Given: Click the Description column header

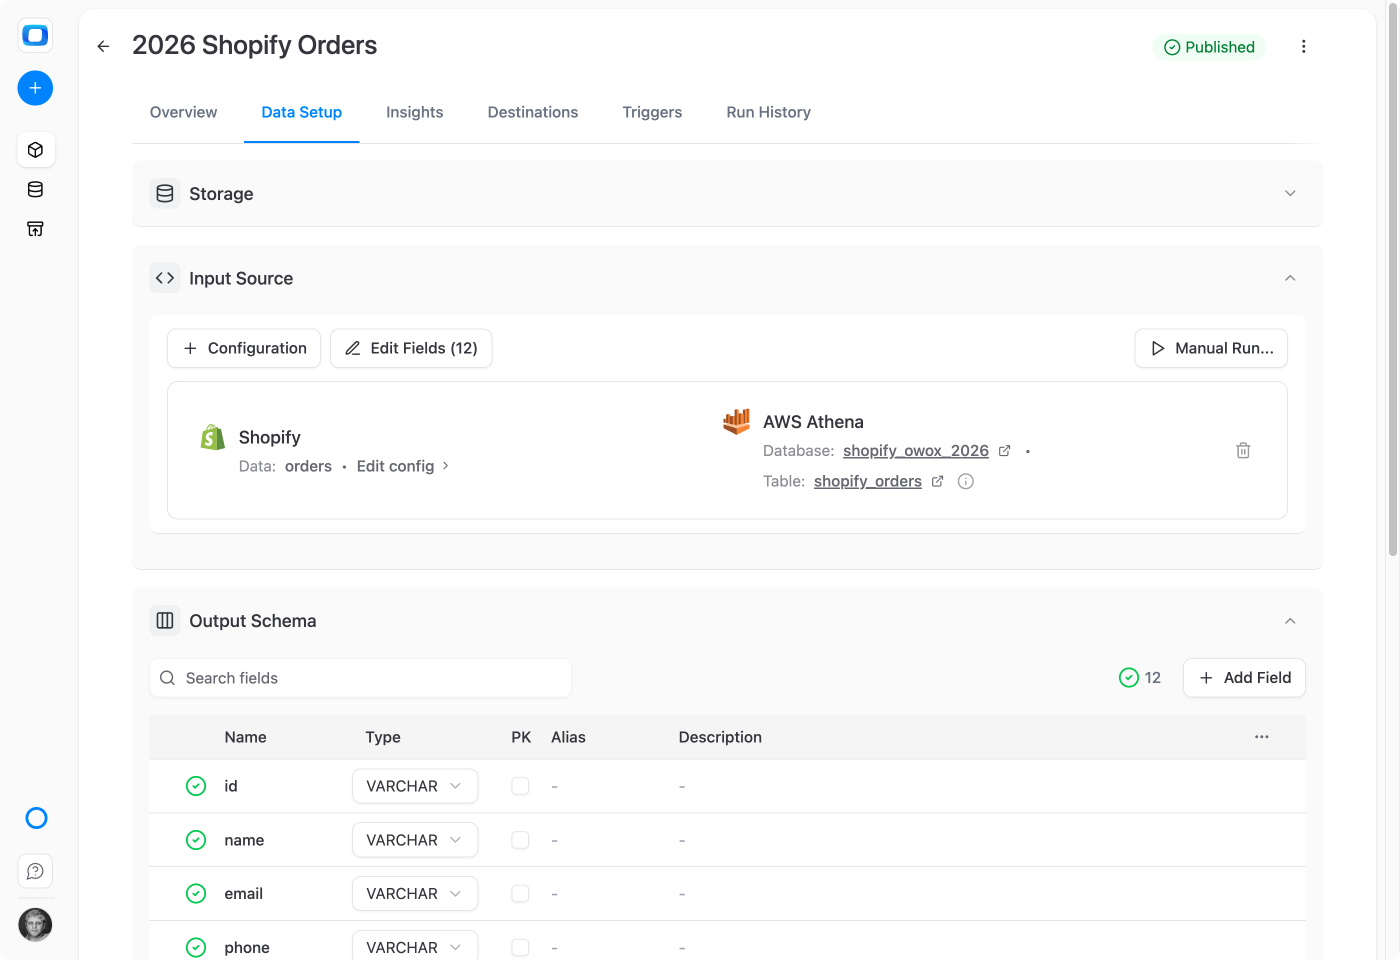Looking at the screenshot, I should (720, 737).
